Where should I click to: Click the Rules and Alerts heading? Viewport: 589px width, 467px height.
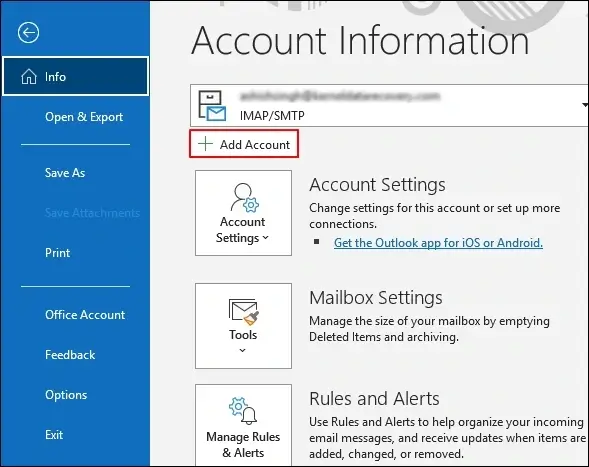[x=374, y=399]
